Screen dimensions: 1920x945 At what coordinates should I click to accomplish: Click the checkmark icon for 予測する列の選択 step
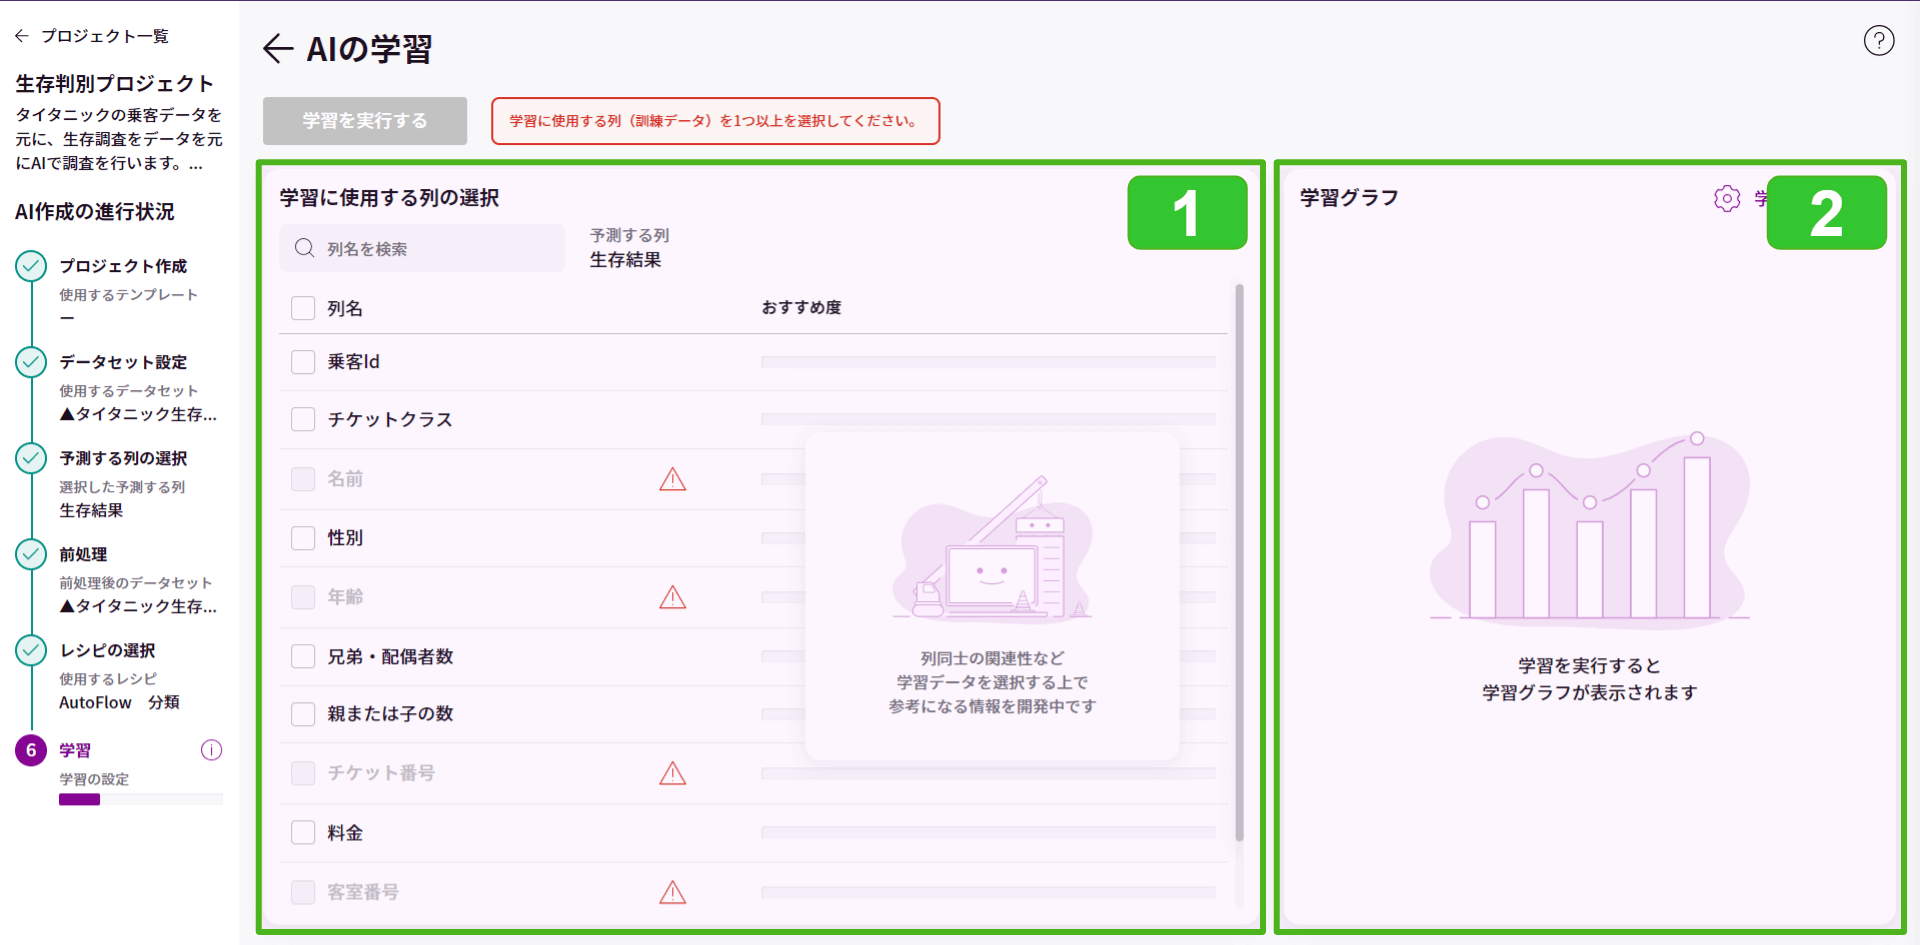(31, 458)
